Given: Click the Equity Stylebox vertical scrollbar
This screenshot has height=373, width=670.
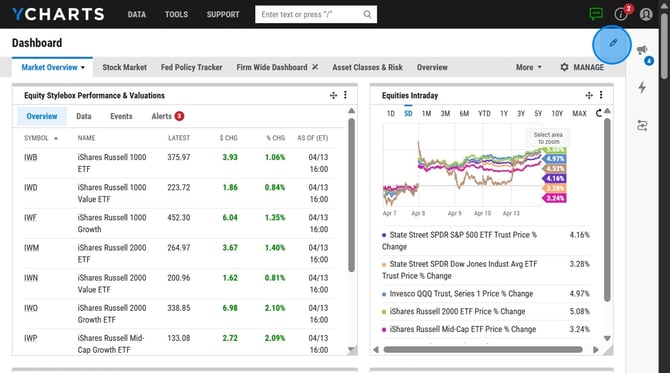Looking at the screenshot, I should point(351,195).
